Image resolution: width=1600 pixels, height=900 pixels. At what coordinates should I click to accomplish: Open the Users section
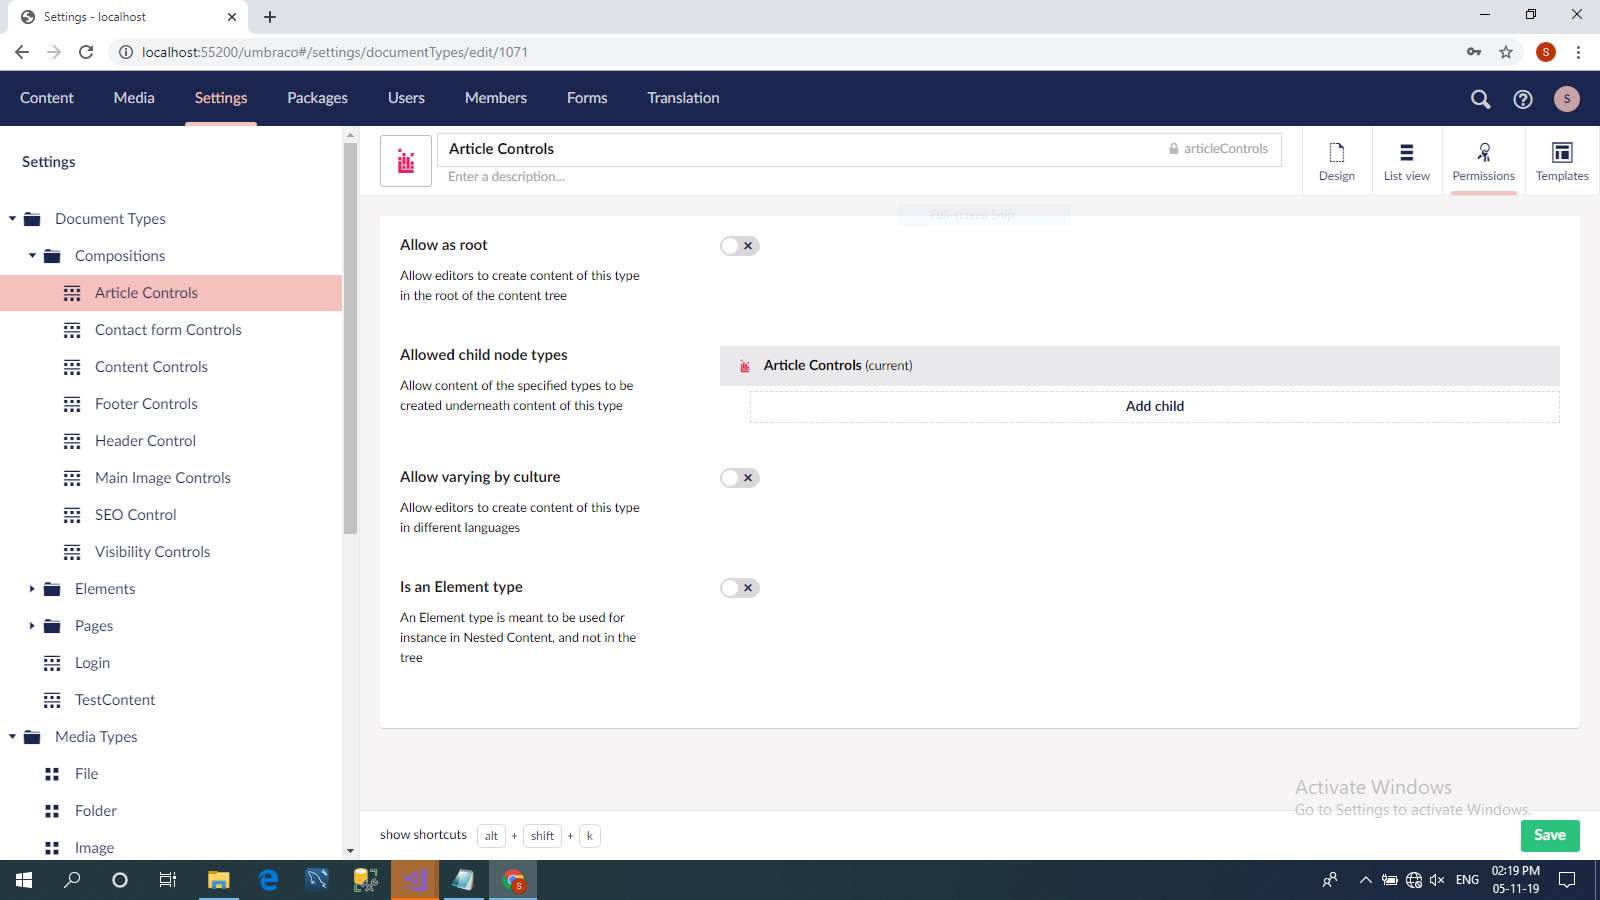coord(406,98)
